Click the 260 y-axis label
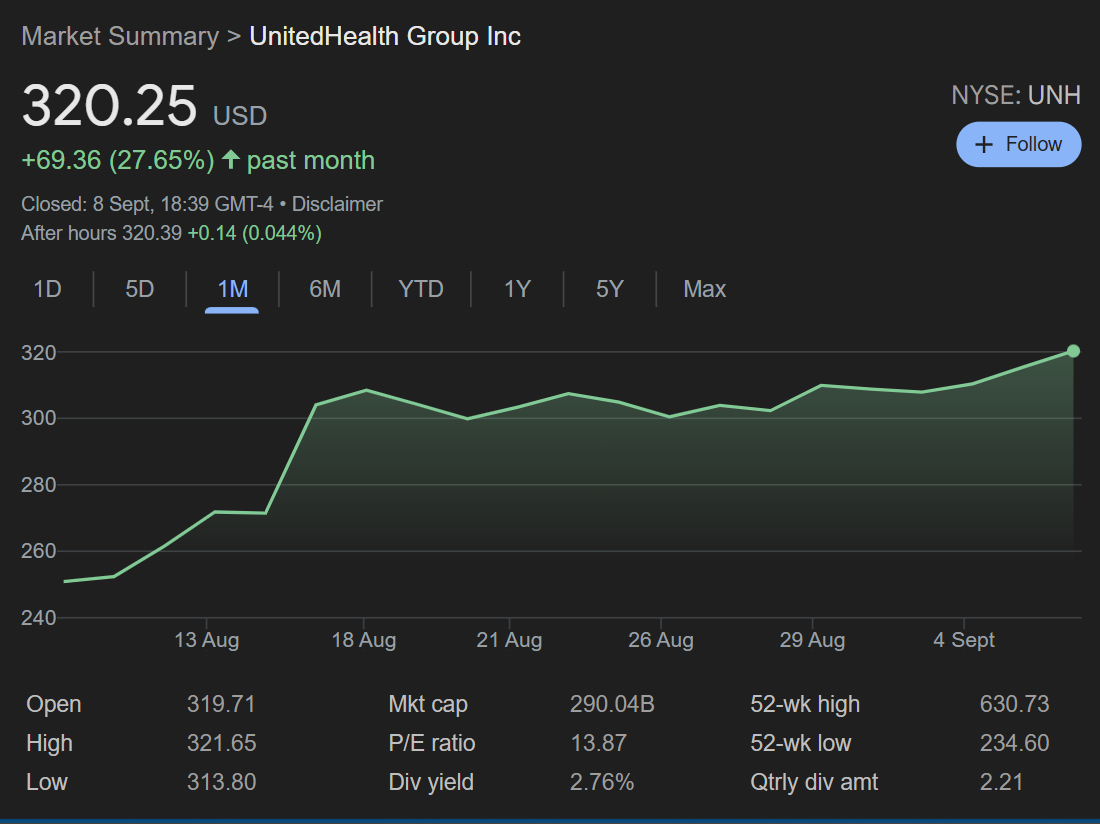1100x824 pixels. 39,551
